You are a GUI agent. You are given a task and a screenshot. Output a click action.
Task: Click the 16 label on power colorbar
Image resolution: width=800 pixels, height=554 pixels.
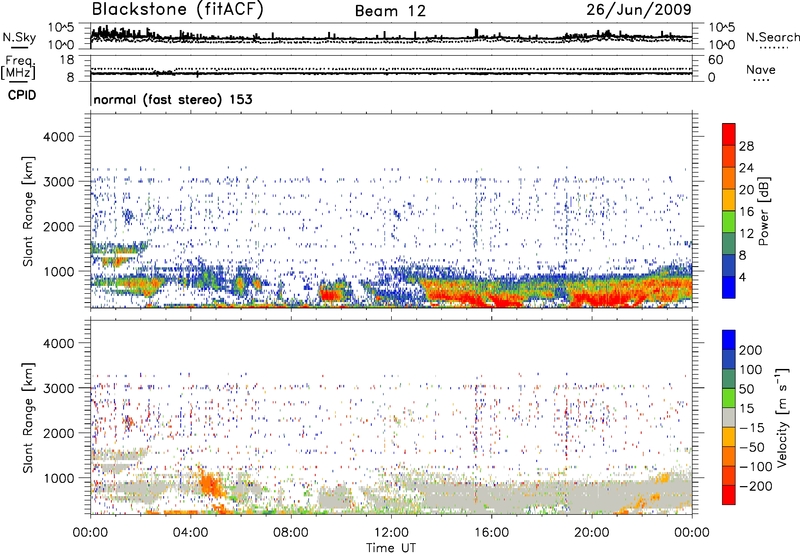pyautogui.click(x=746, y=212)
